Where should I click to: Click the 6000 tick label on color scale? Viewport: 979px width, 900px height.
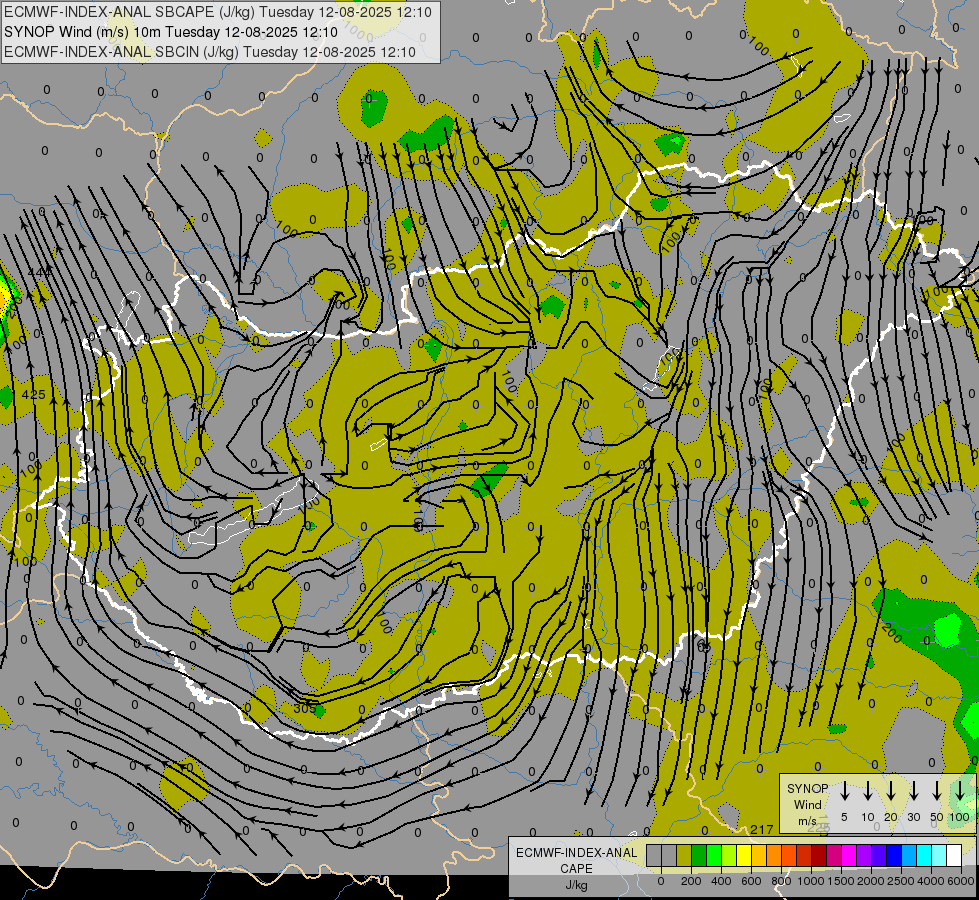tap(961, 881)
